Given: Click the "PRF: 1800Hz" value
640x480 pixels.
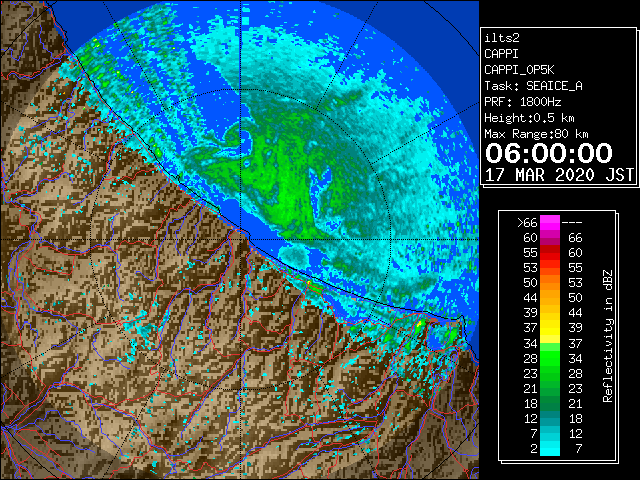Looking at the screenshot, I should click(522, 102).
